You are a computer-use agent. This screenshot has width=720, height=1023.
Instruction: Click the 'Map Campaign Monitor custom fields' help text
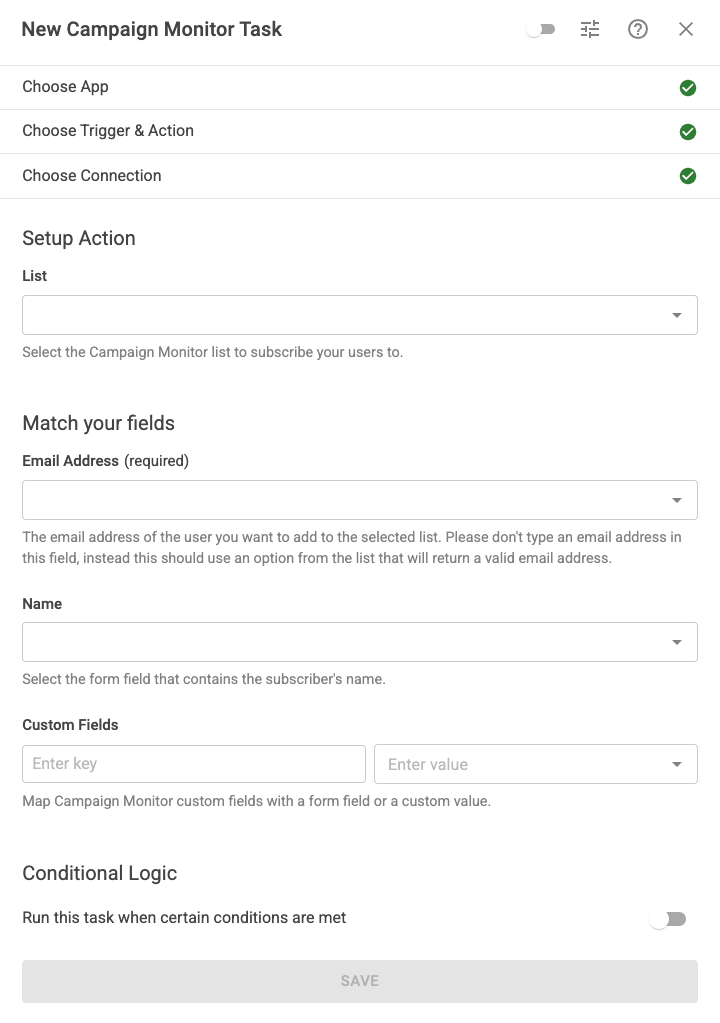tap(256, 801)
